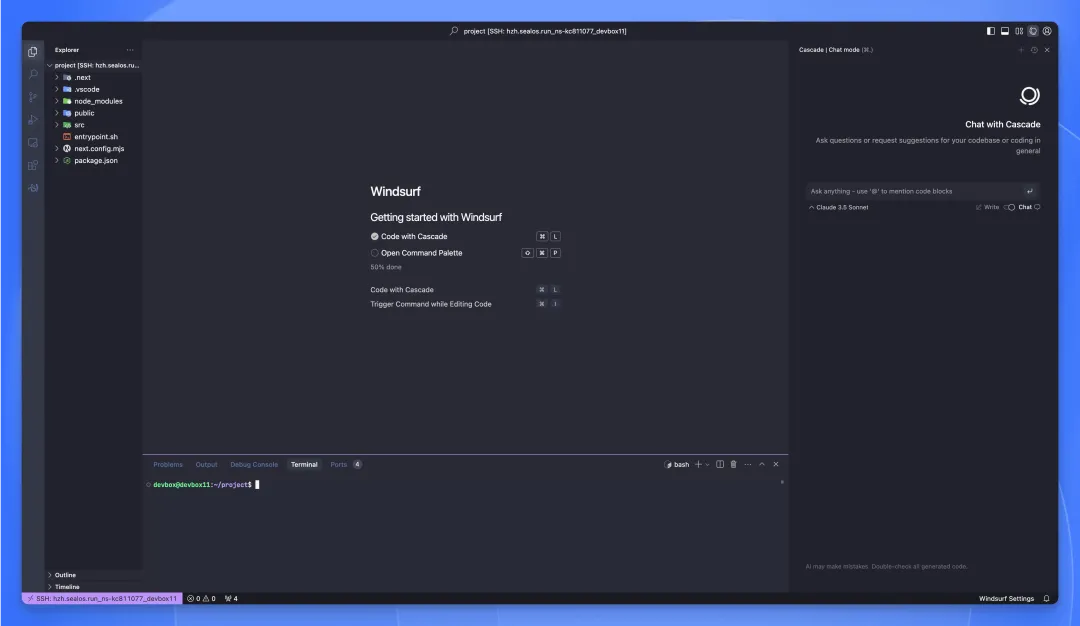Kill terminal with trash icon

point(734,464)
